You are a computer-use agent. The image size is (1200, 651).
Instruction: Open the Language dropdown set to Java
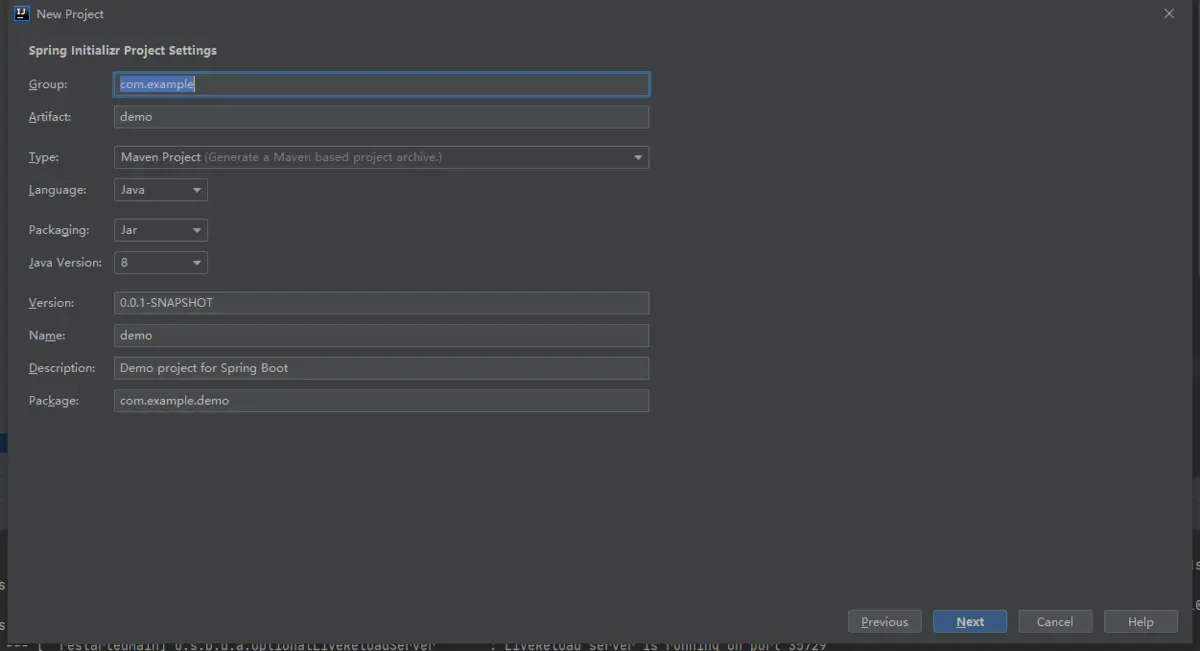pos(161,189)
